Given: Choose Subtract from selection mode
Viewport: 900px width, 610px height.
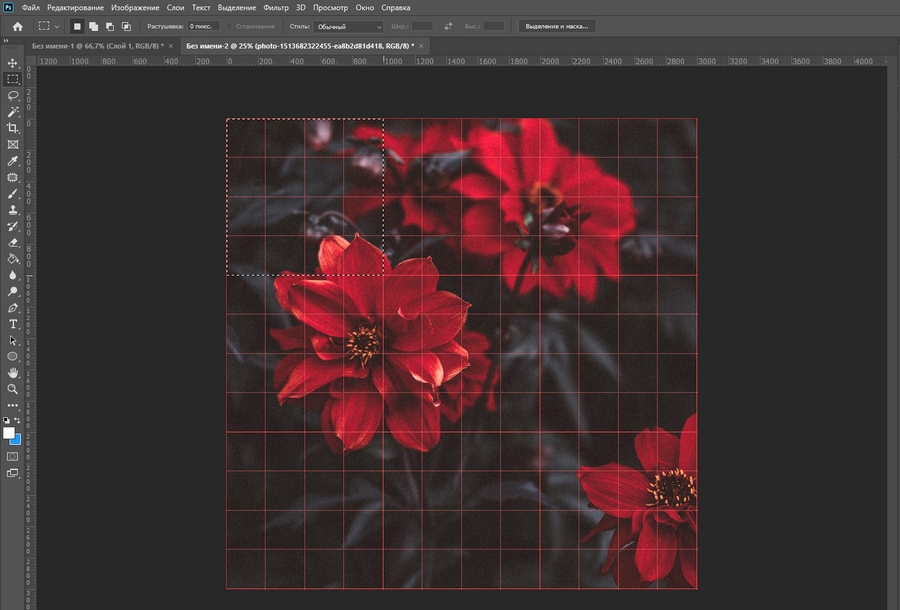Looking at the screenshot, I should 110,26.
